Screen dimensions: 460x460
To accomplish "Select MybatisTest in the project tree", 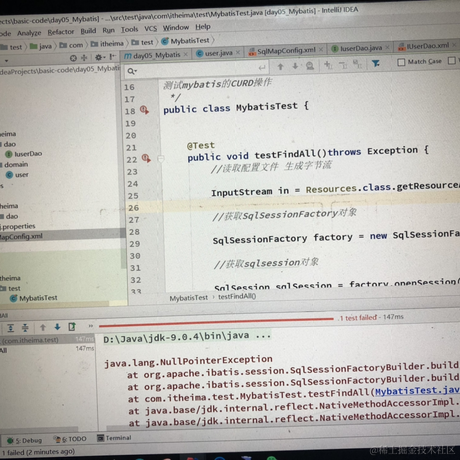I will point(34,298).
